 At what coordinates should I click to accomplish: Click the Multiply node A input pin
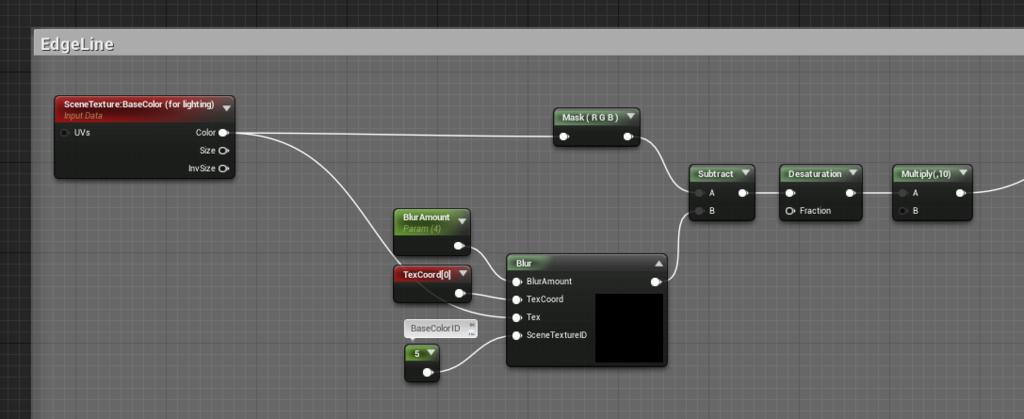point(903,193)
